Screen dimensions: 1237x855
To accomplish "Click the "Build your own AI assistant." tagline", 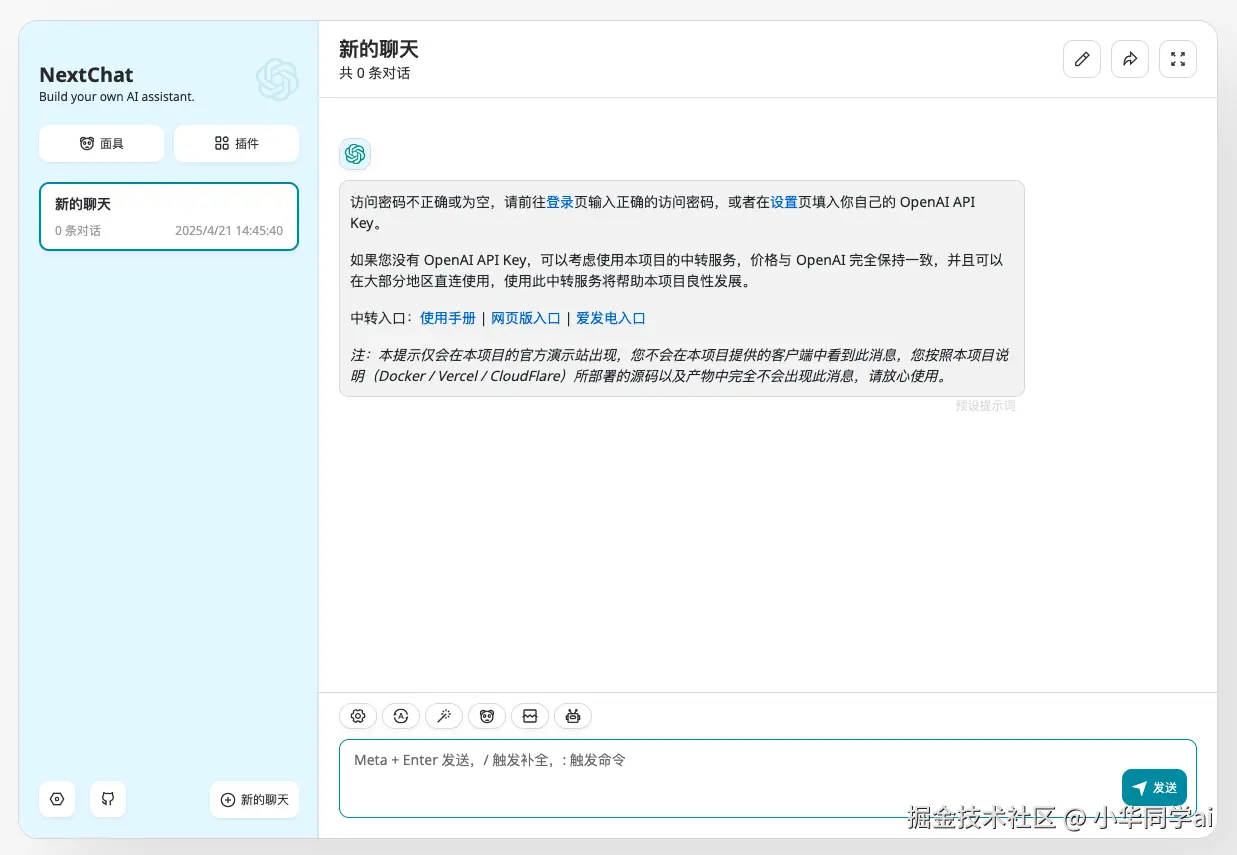I will coord(117,97).
